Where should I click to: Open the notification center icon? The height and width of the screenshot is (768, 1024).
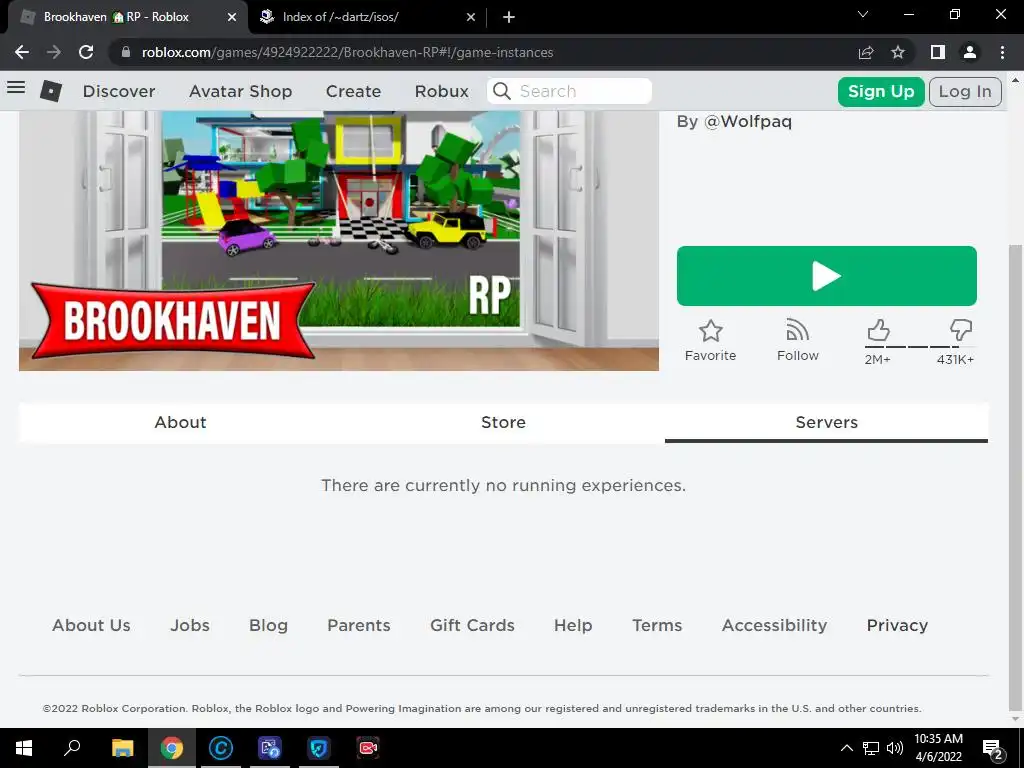tap(993, 748)
